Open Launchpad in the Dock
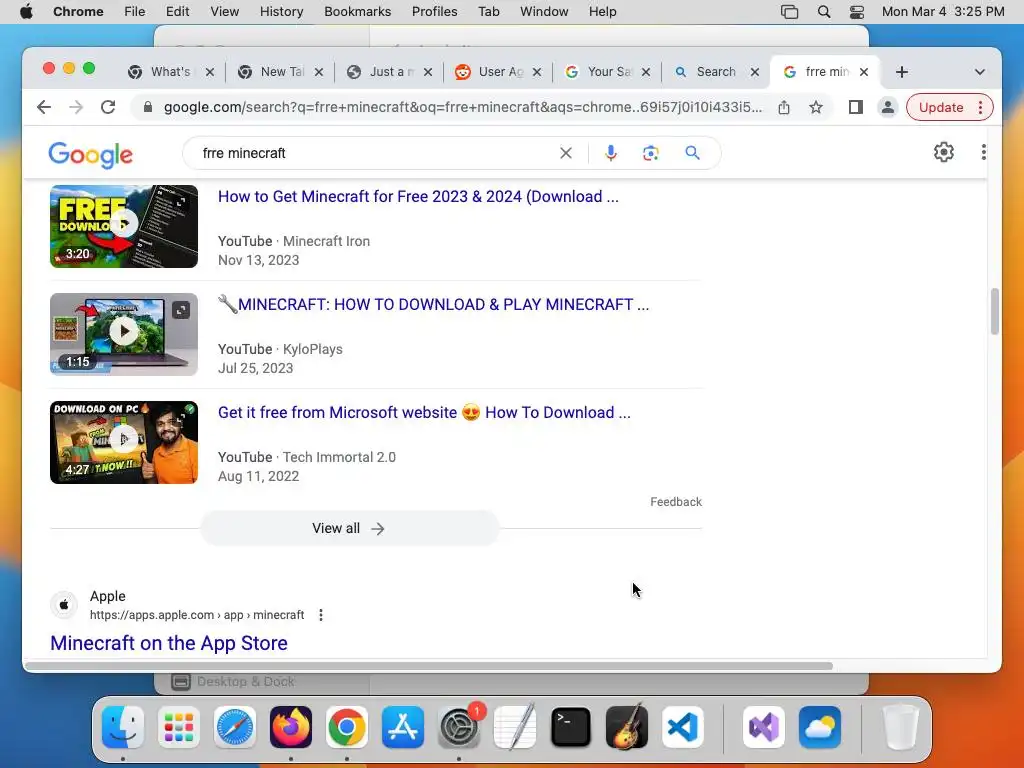 (179, 727)
